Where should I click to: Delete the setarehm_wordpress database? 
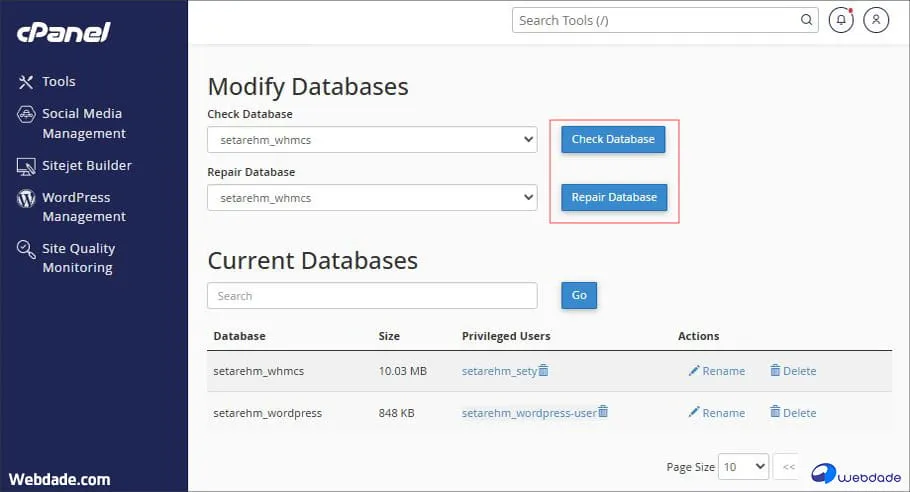793,412
